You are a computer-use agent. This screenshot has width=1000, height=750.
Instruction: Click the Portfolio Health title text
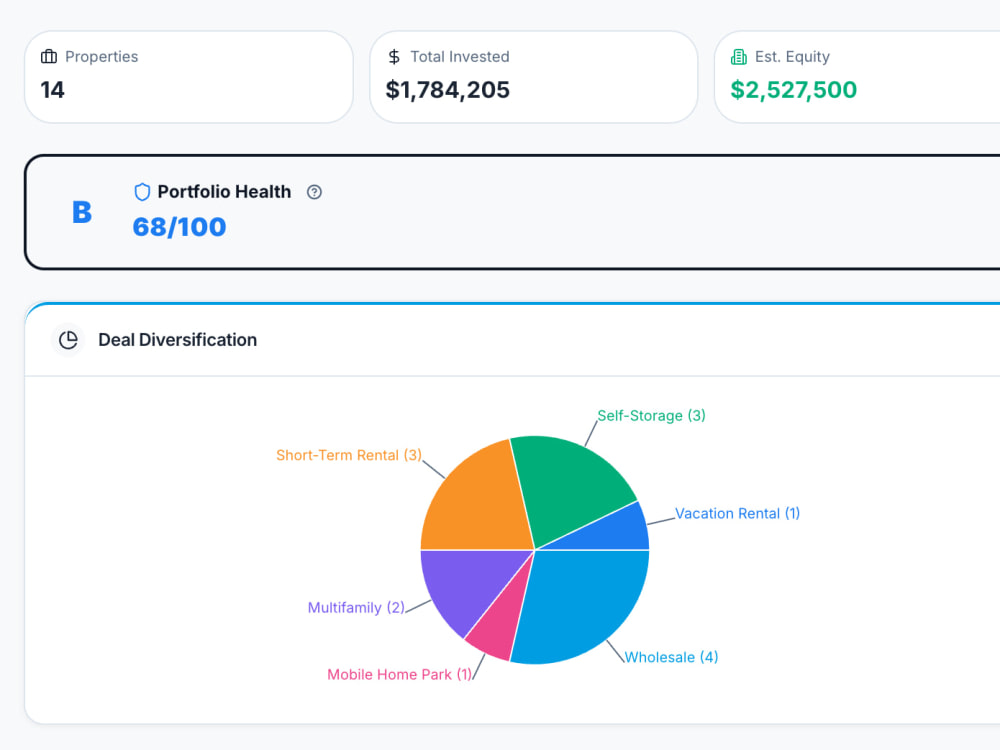(x=224, y=192)
